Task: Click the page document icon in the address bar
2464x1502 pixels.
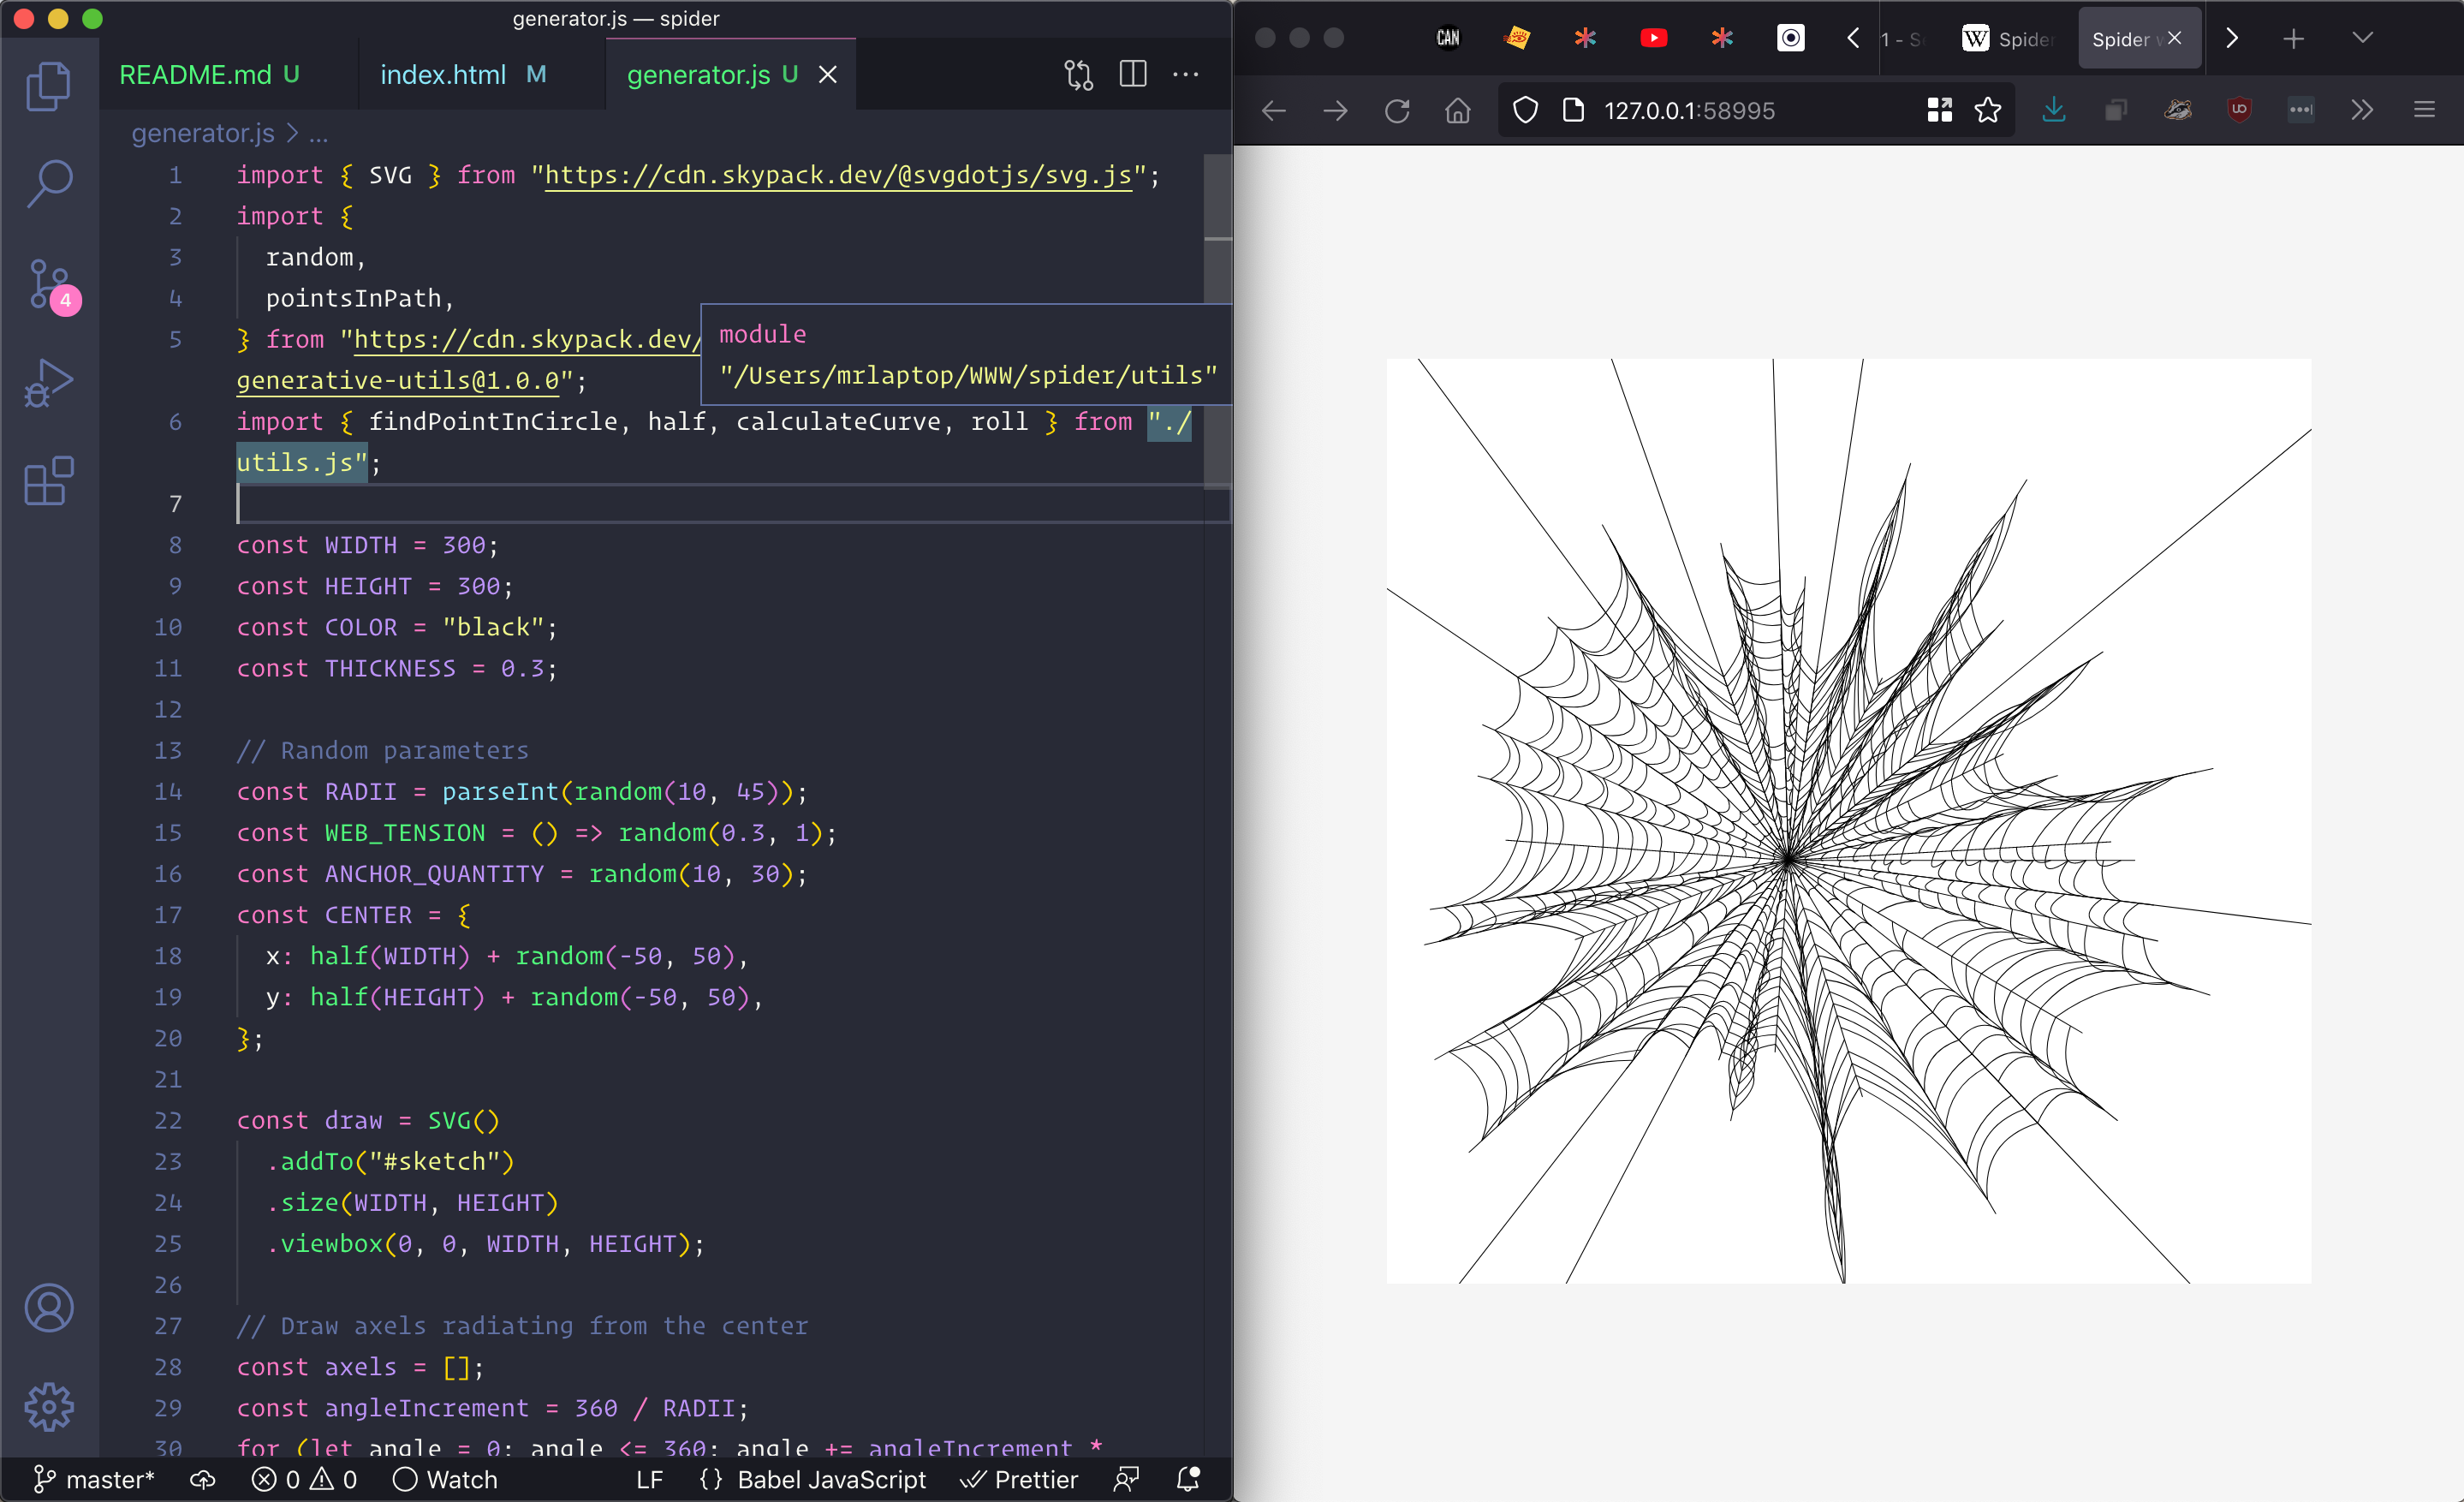Action: point(1573,110)
